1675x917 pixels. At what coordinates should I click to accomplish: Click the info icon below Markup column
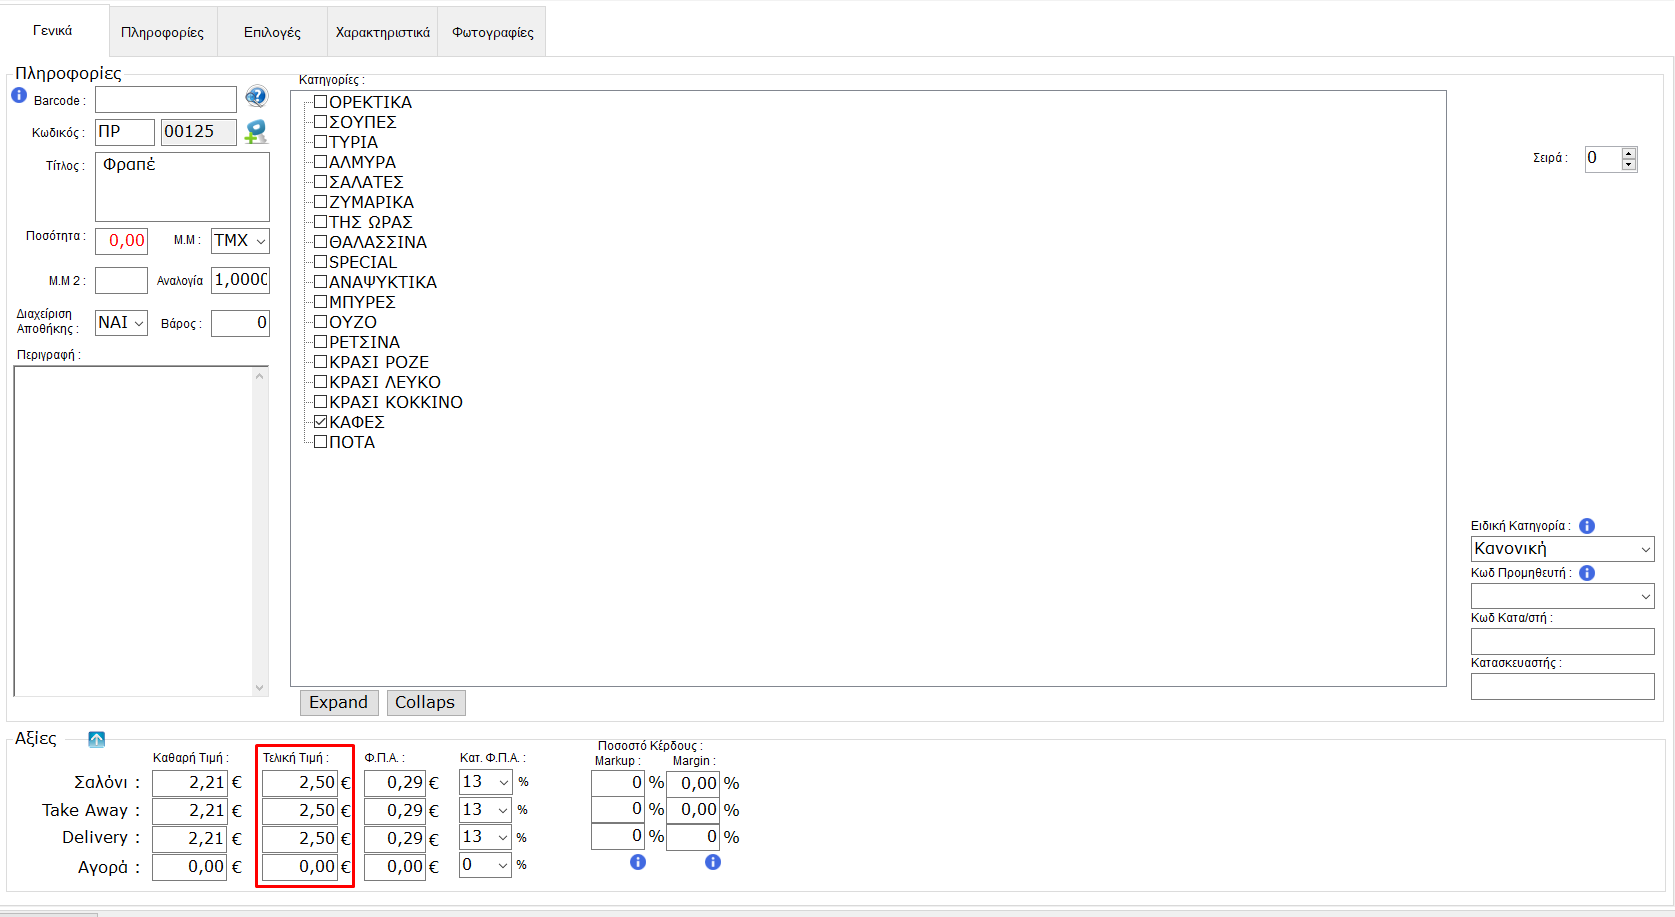tap(638, 862)
